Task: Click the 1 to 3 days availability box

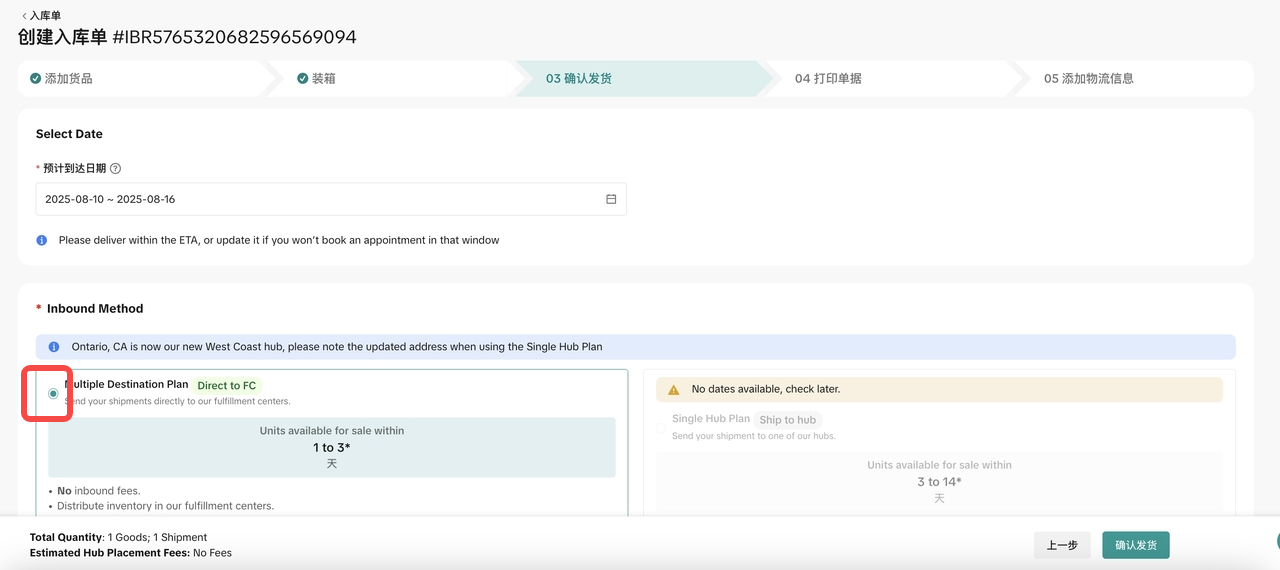Action: coord(331,447)
